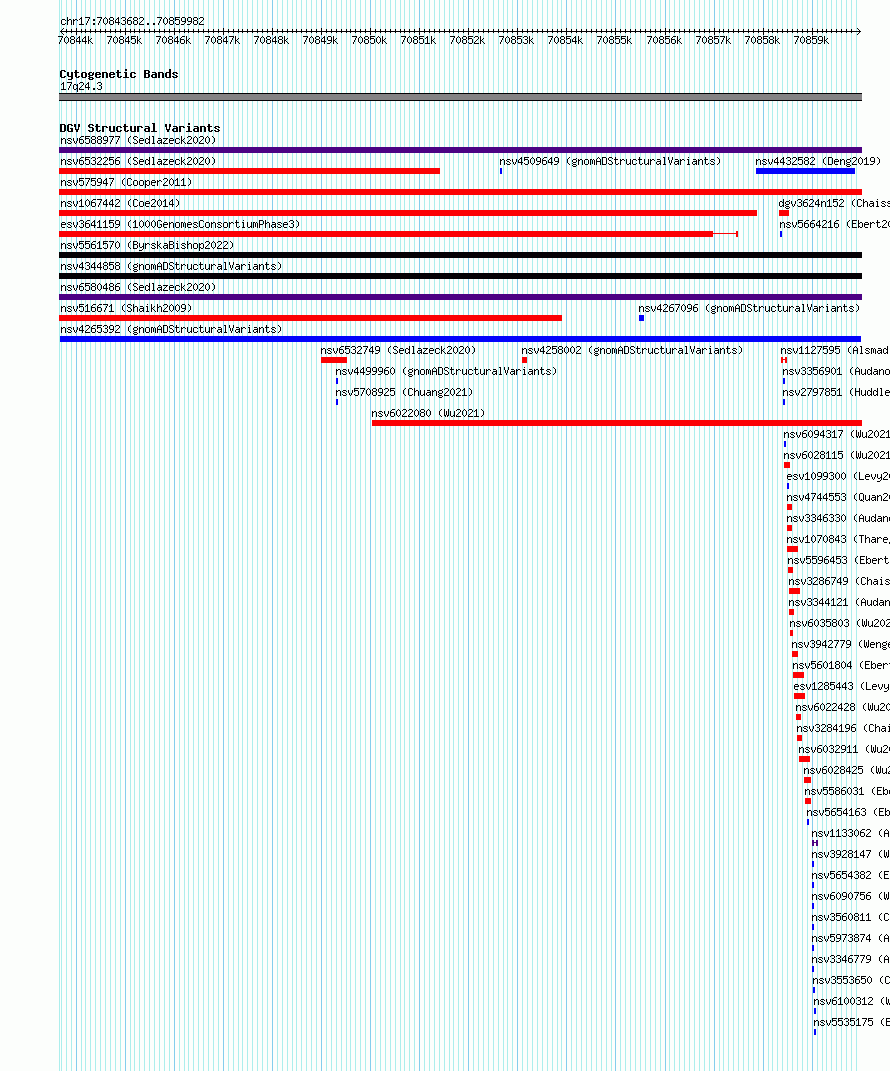The width and height of the screenshot is (890, 1071).
Task: Click the 70855k ruler position label
Action: (x=614, y=40)
